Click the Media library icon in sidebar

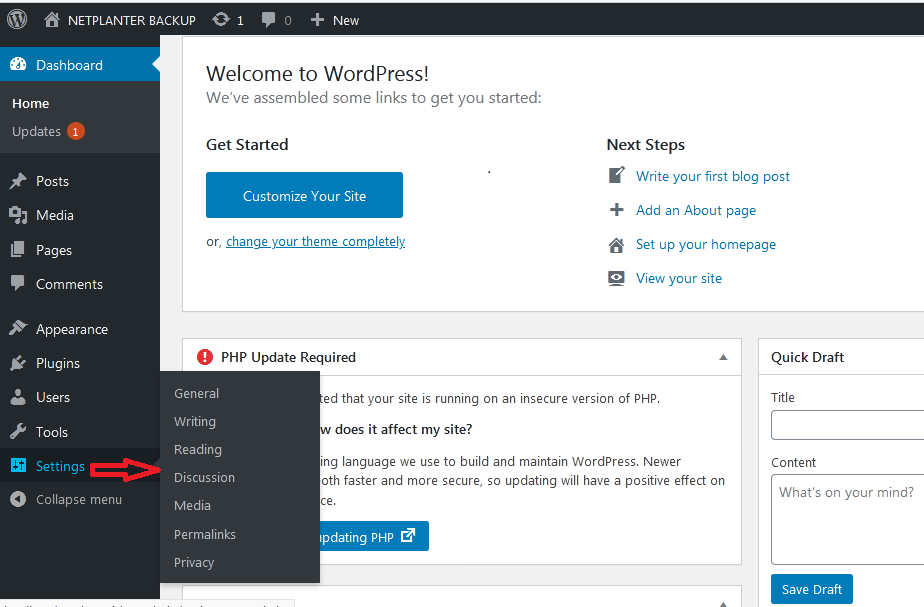pos(18,215)
